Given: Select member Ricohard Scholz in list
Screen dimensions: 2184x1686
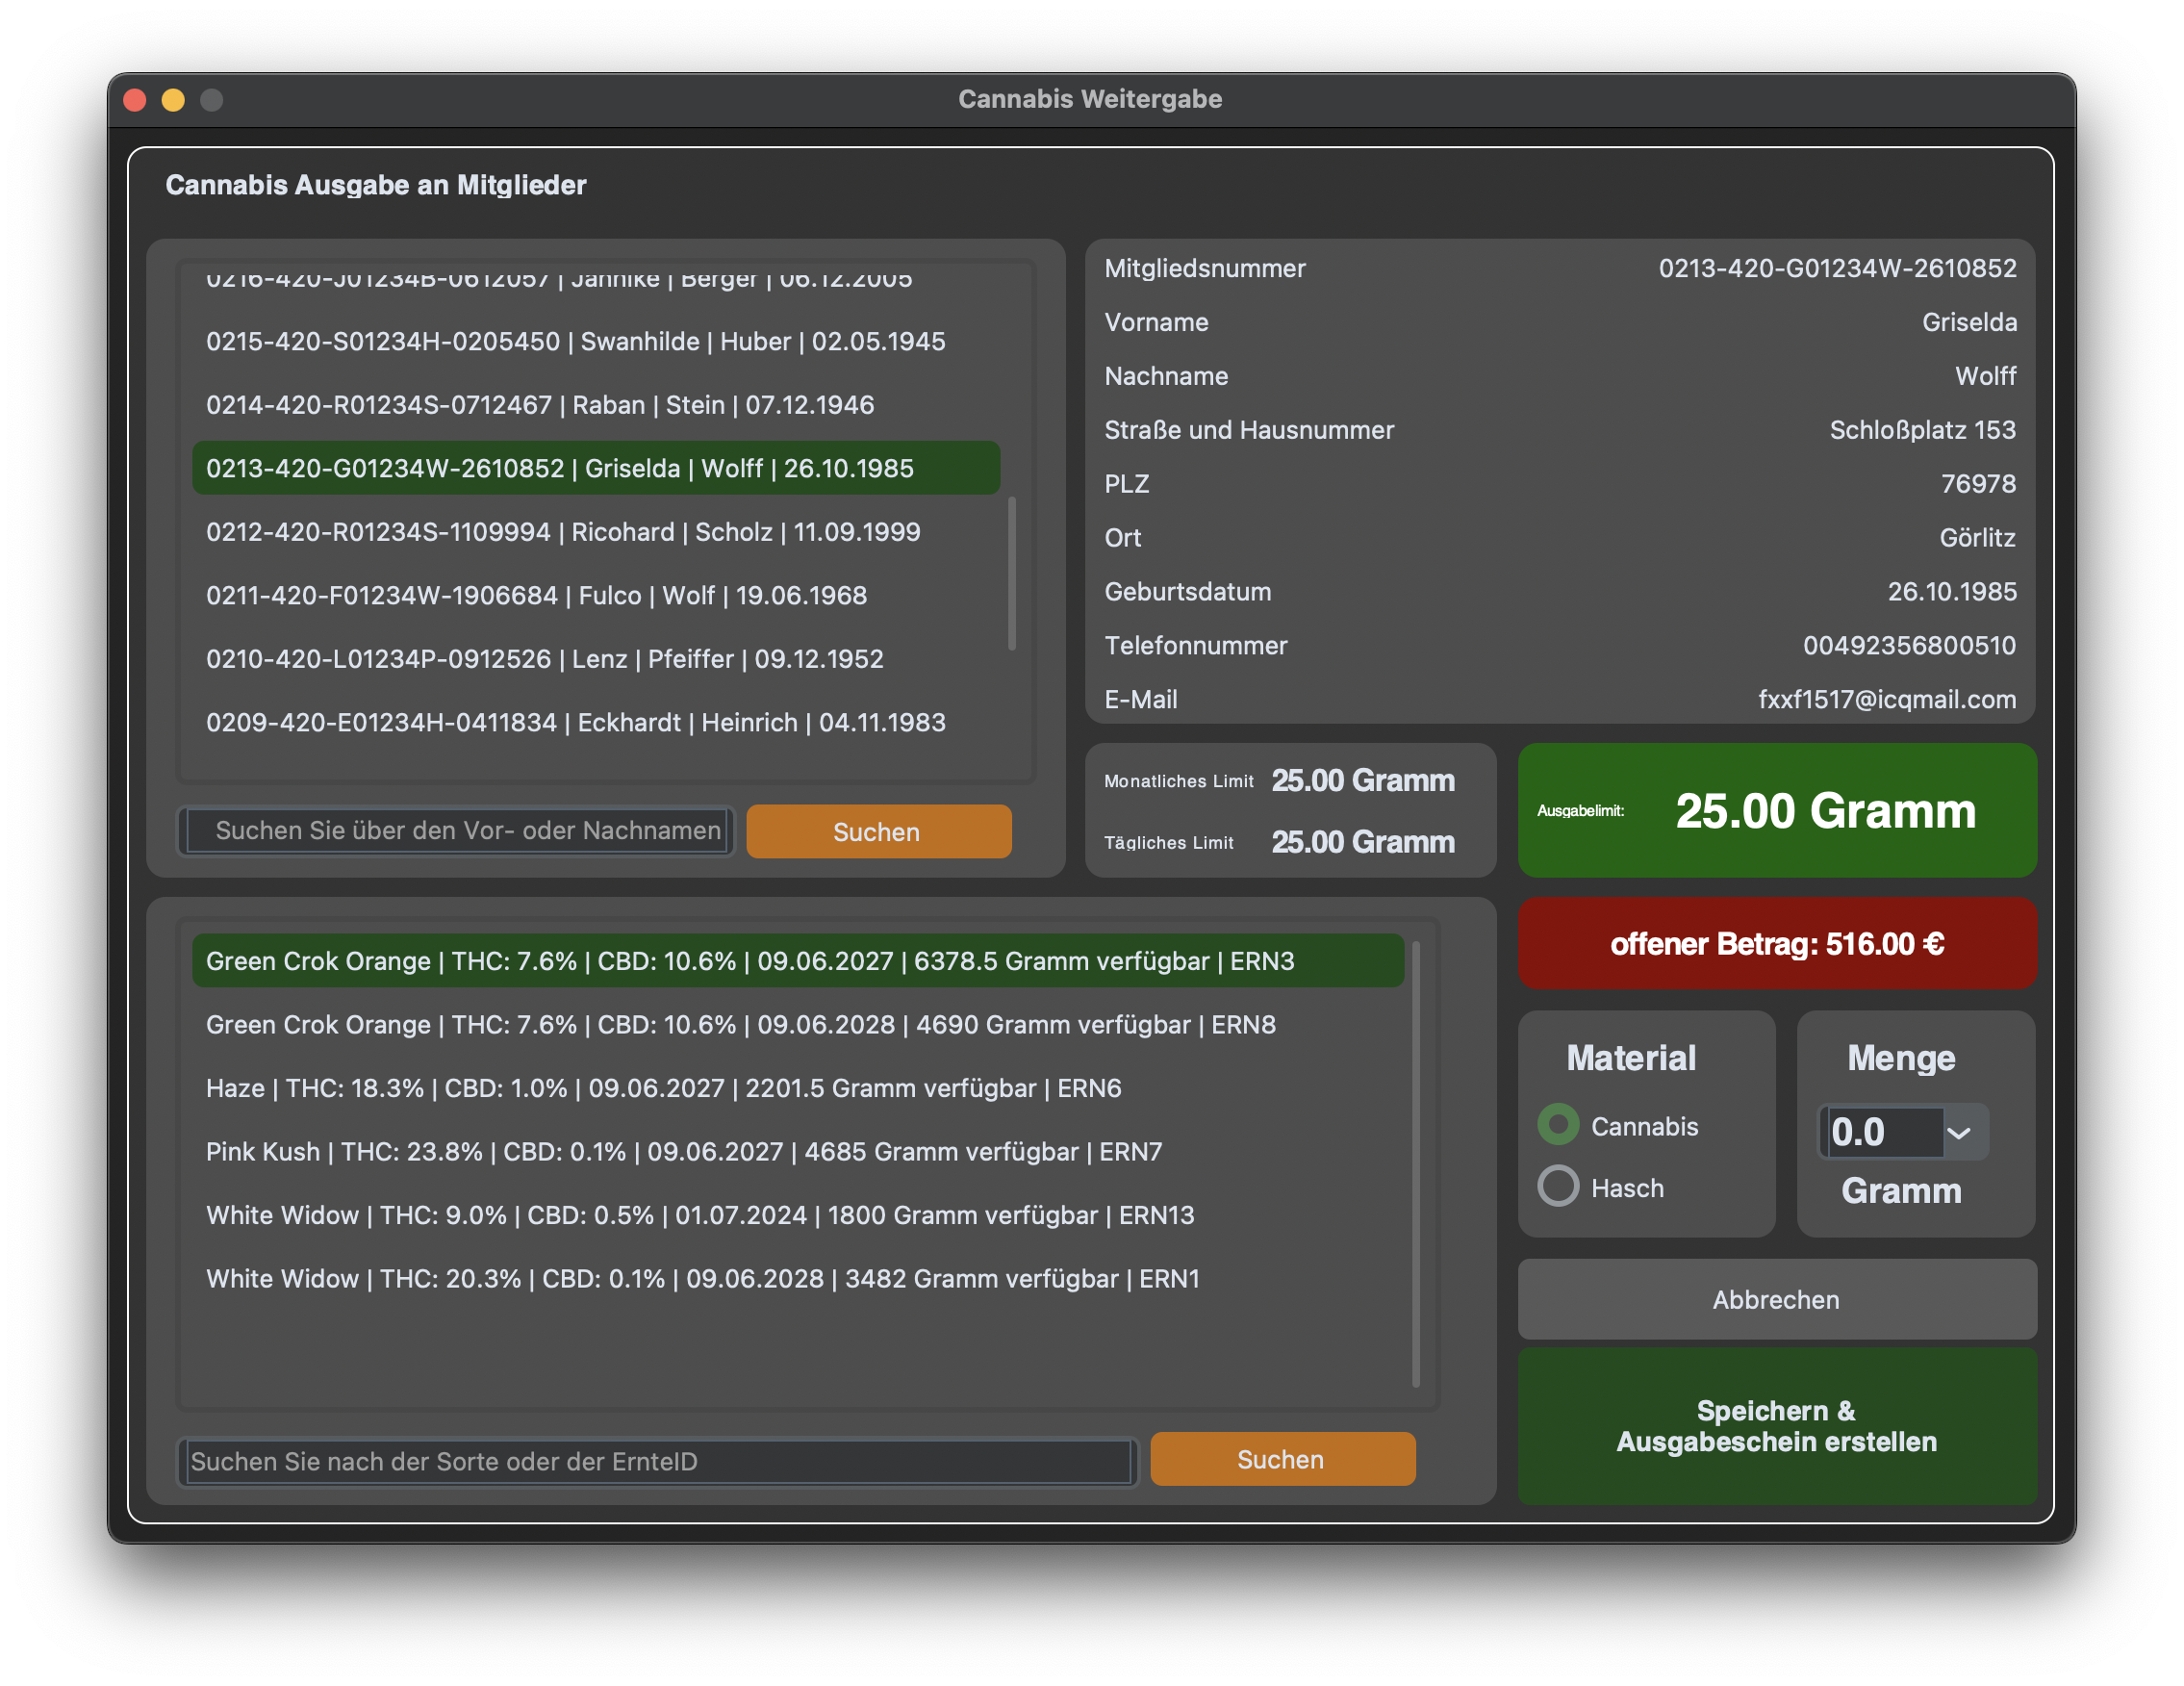Looking at the screenshot, I should [x=563, y=532].
